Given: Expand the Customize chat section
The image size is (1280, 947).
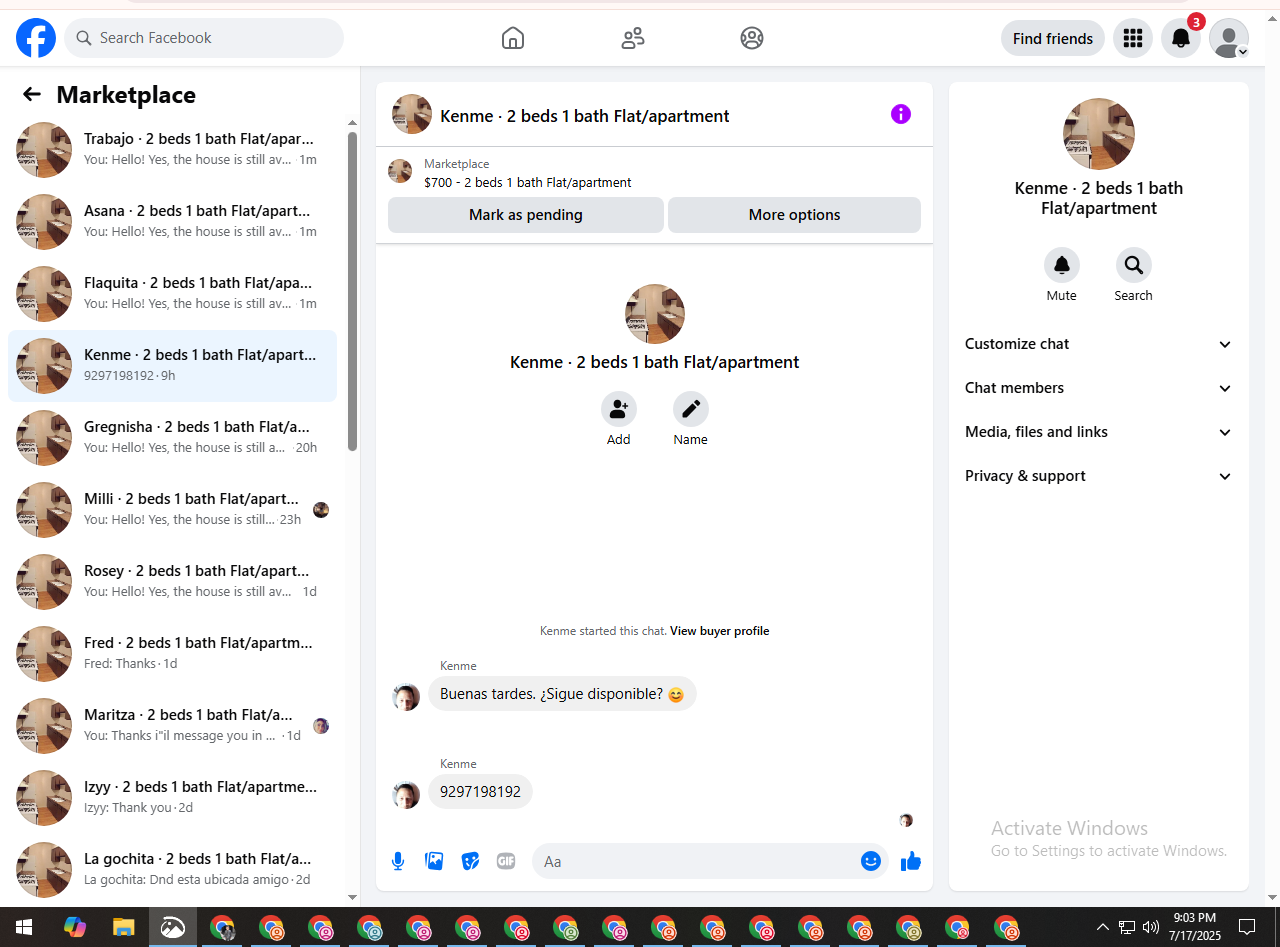Looking at the screenshot, I should coord(1099,344).
